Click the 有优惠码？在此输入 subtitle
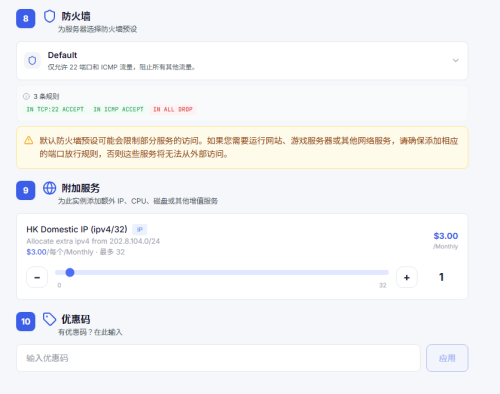The image size is (500, 394). click(x=90, y=332)
